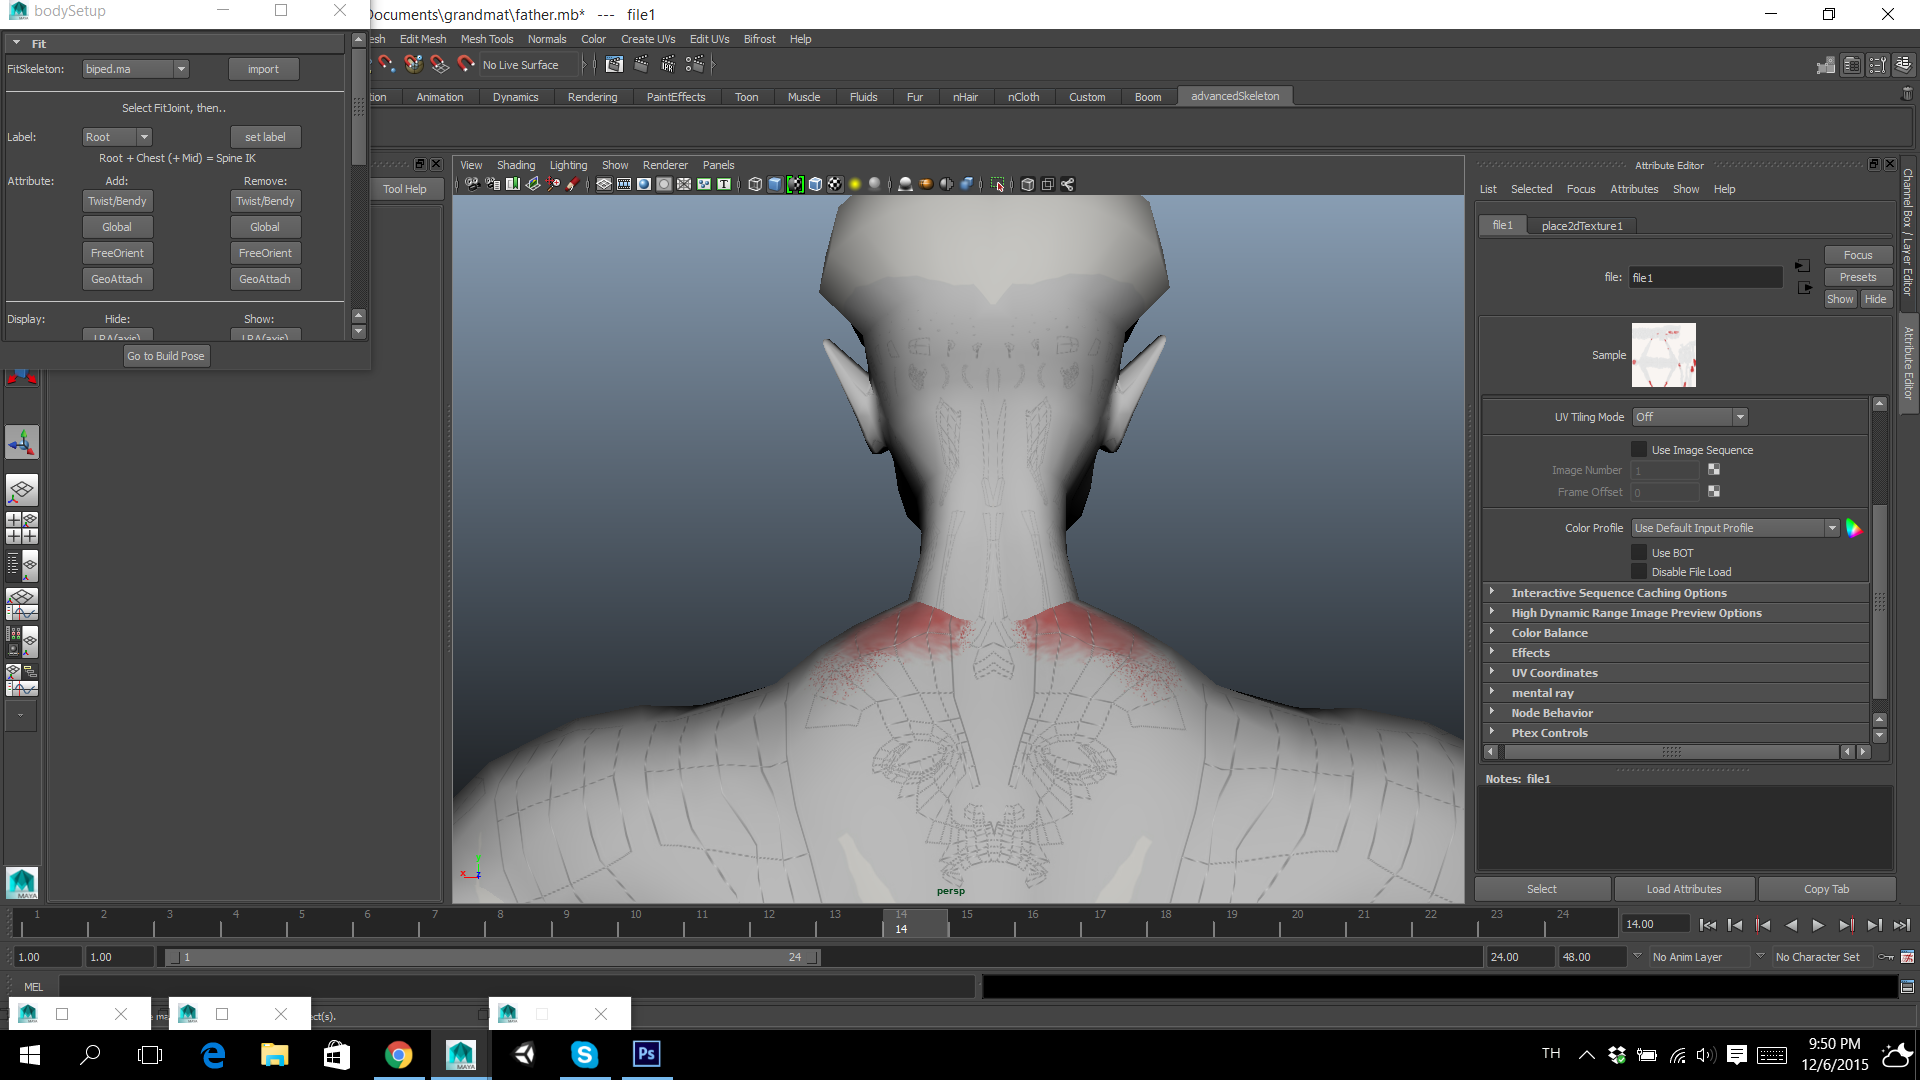
Task: Open the FitSkeleton biped.ma dropdown
Action: 135,69
